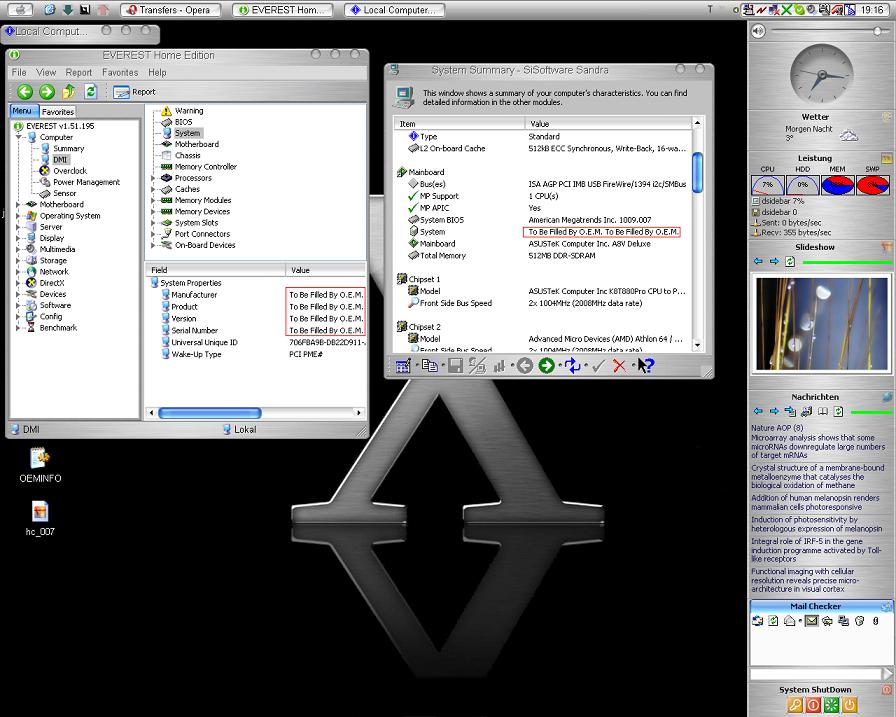
Task: Click the blue update arrows icon in Sandra
Action: pyautogui.click(x=572, y=366)
